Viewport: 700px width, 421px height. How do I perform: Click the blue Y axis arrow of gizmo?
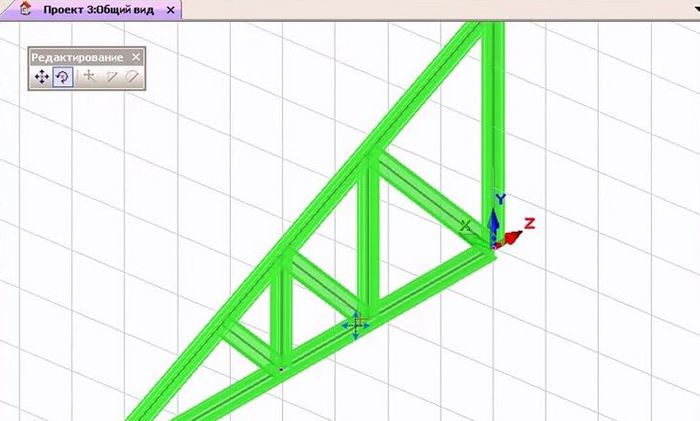[493, 212]
